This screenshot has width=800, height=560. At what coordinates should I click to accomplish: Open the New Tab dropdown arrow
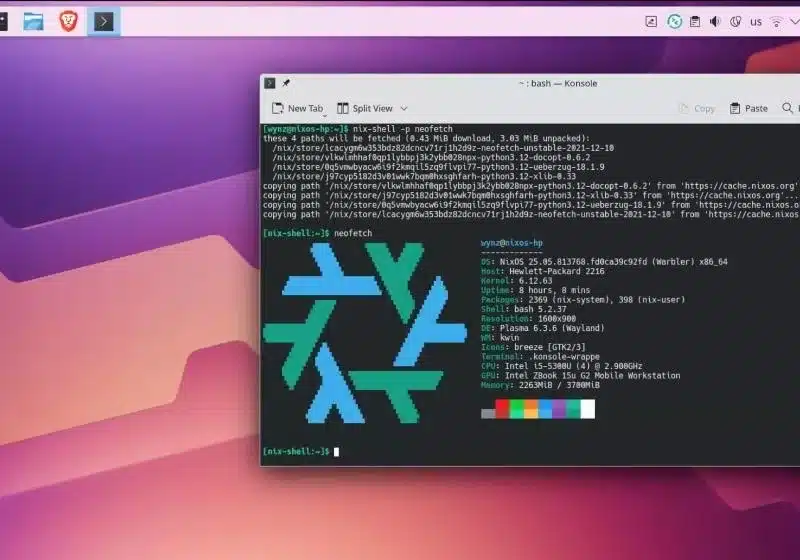coord(324,116)
